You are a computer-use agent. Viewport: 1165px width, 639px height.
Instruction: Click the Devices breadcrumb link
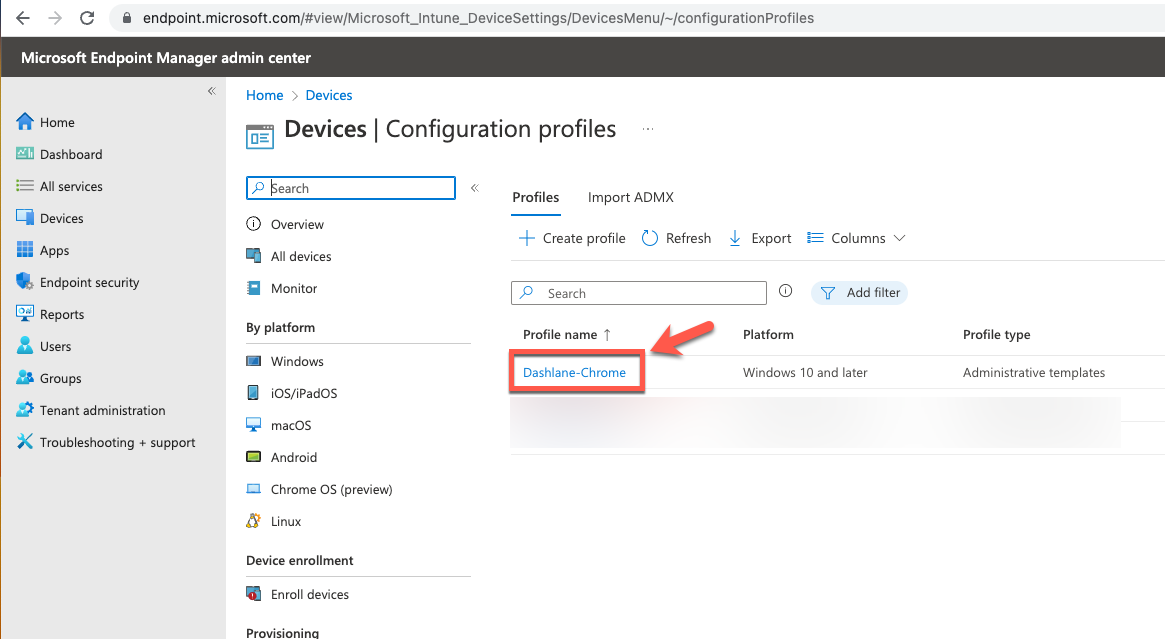point(329,95)
